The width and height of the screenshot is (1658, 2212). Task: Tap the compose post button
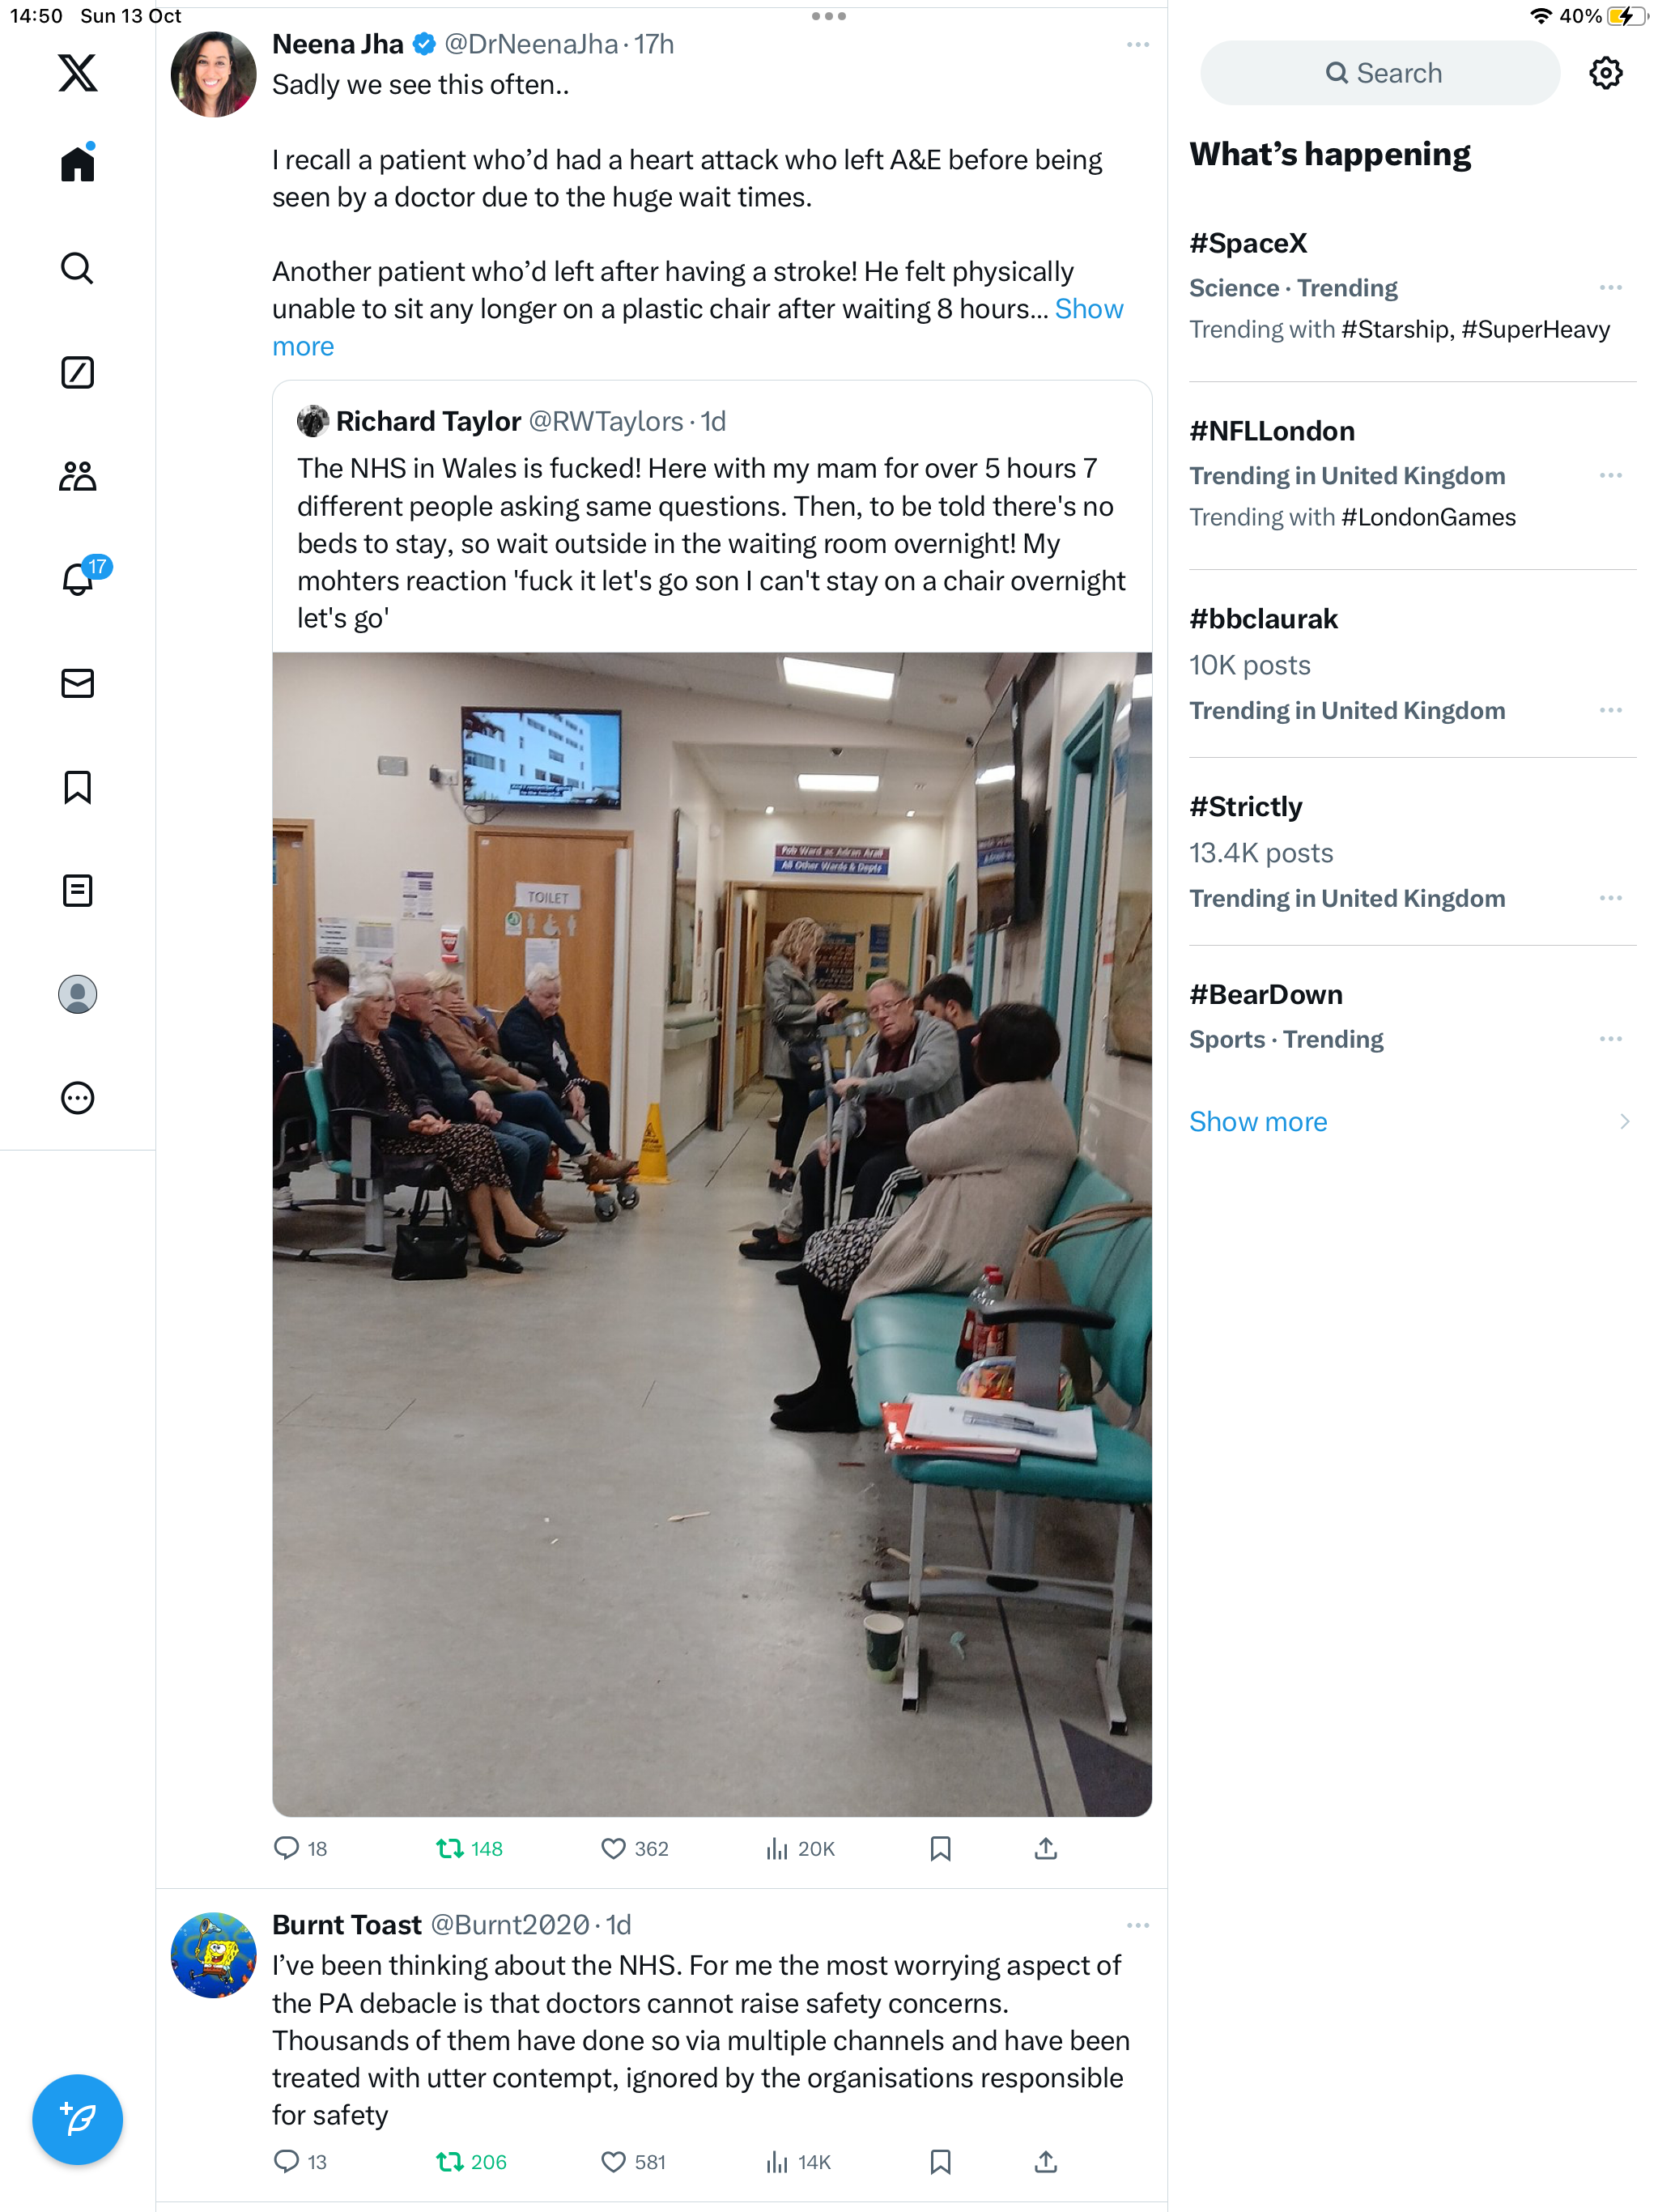[77, 2118]
